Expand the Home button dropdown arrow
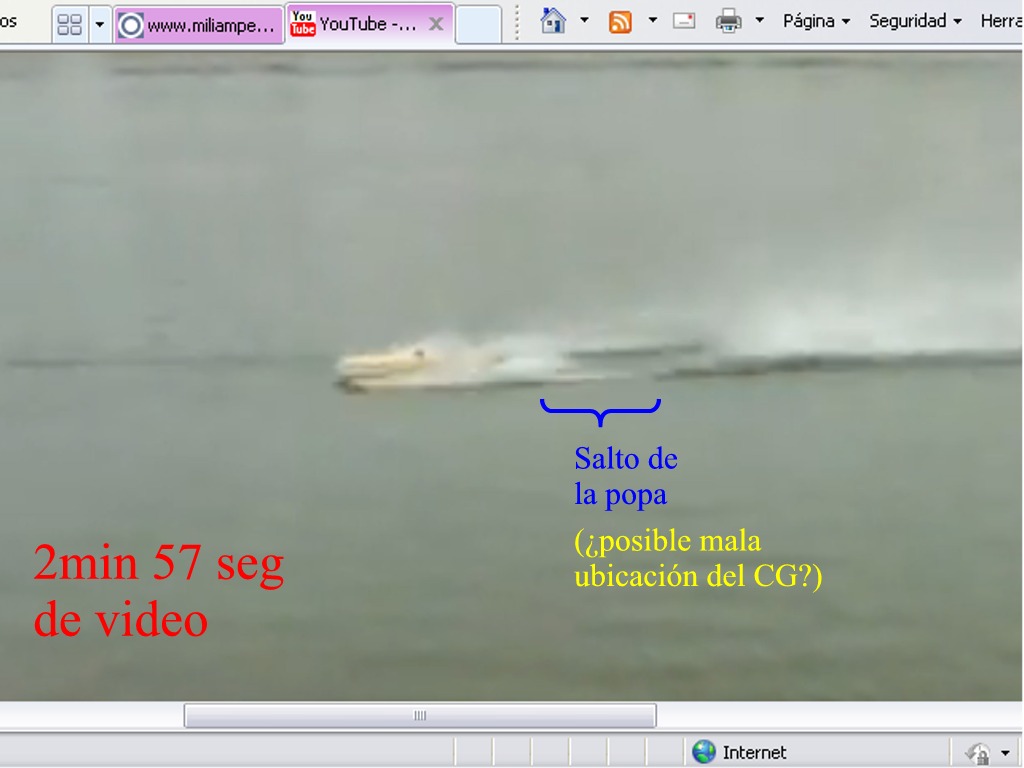 [x=584, y=21]
